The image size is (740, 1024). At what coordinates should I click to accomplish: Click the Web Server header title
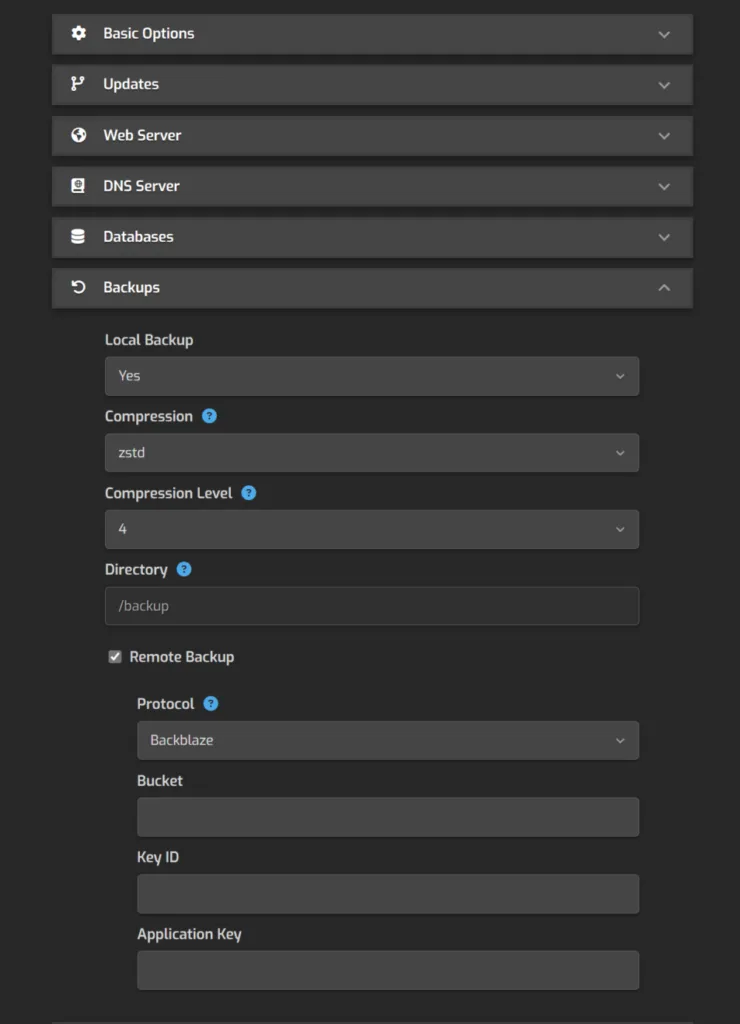142,135
